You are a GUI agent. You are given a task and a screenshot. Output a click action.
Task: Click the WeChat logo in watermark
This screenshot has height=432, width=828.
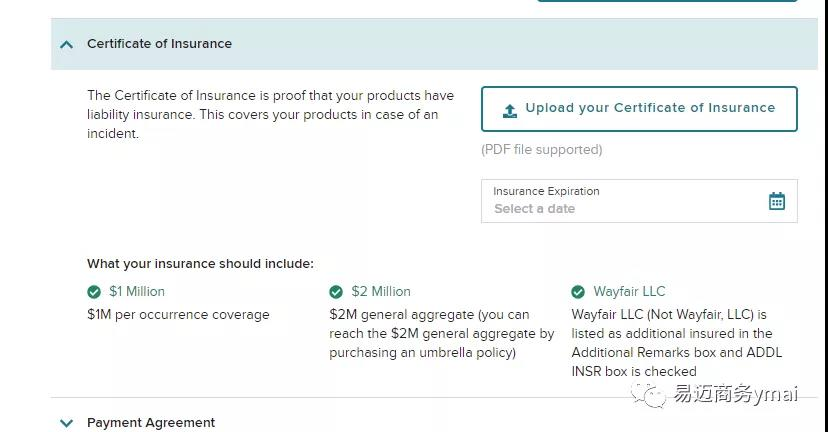(649, 395)
